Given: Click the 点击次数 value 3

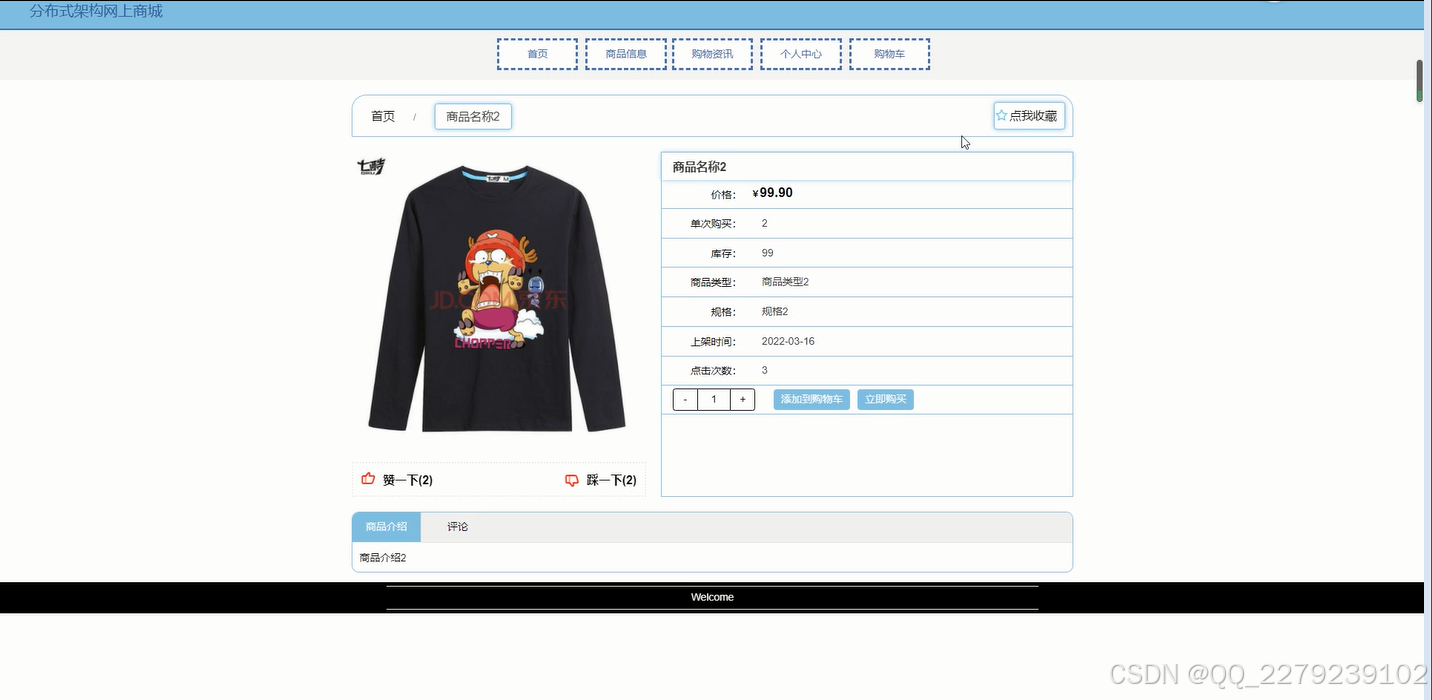Looking at the screenshot, I should (x=765, y=370).
